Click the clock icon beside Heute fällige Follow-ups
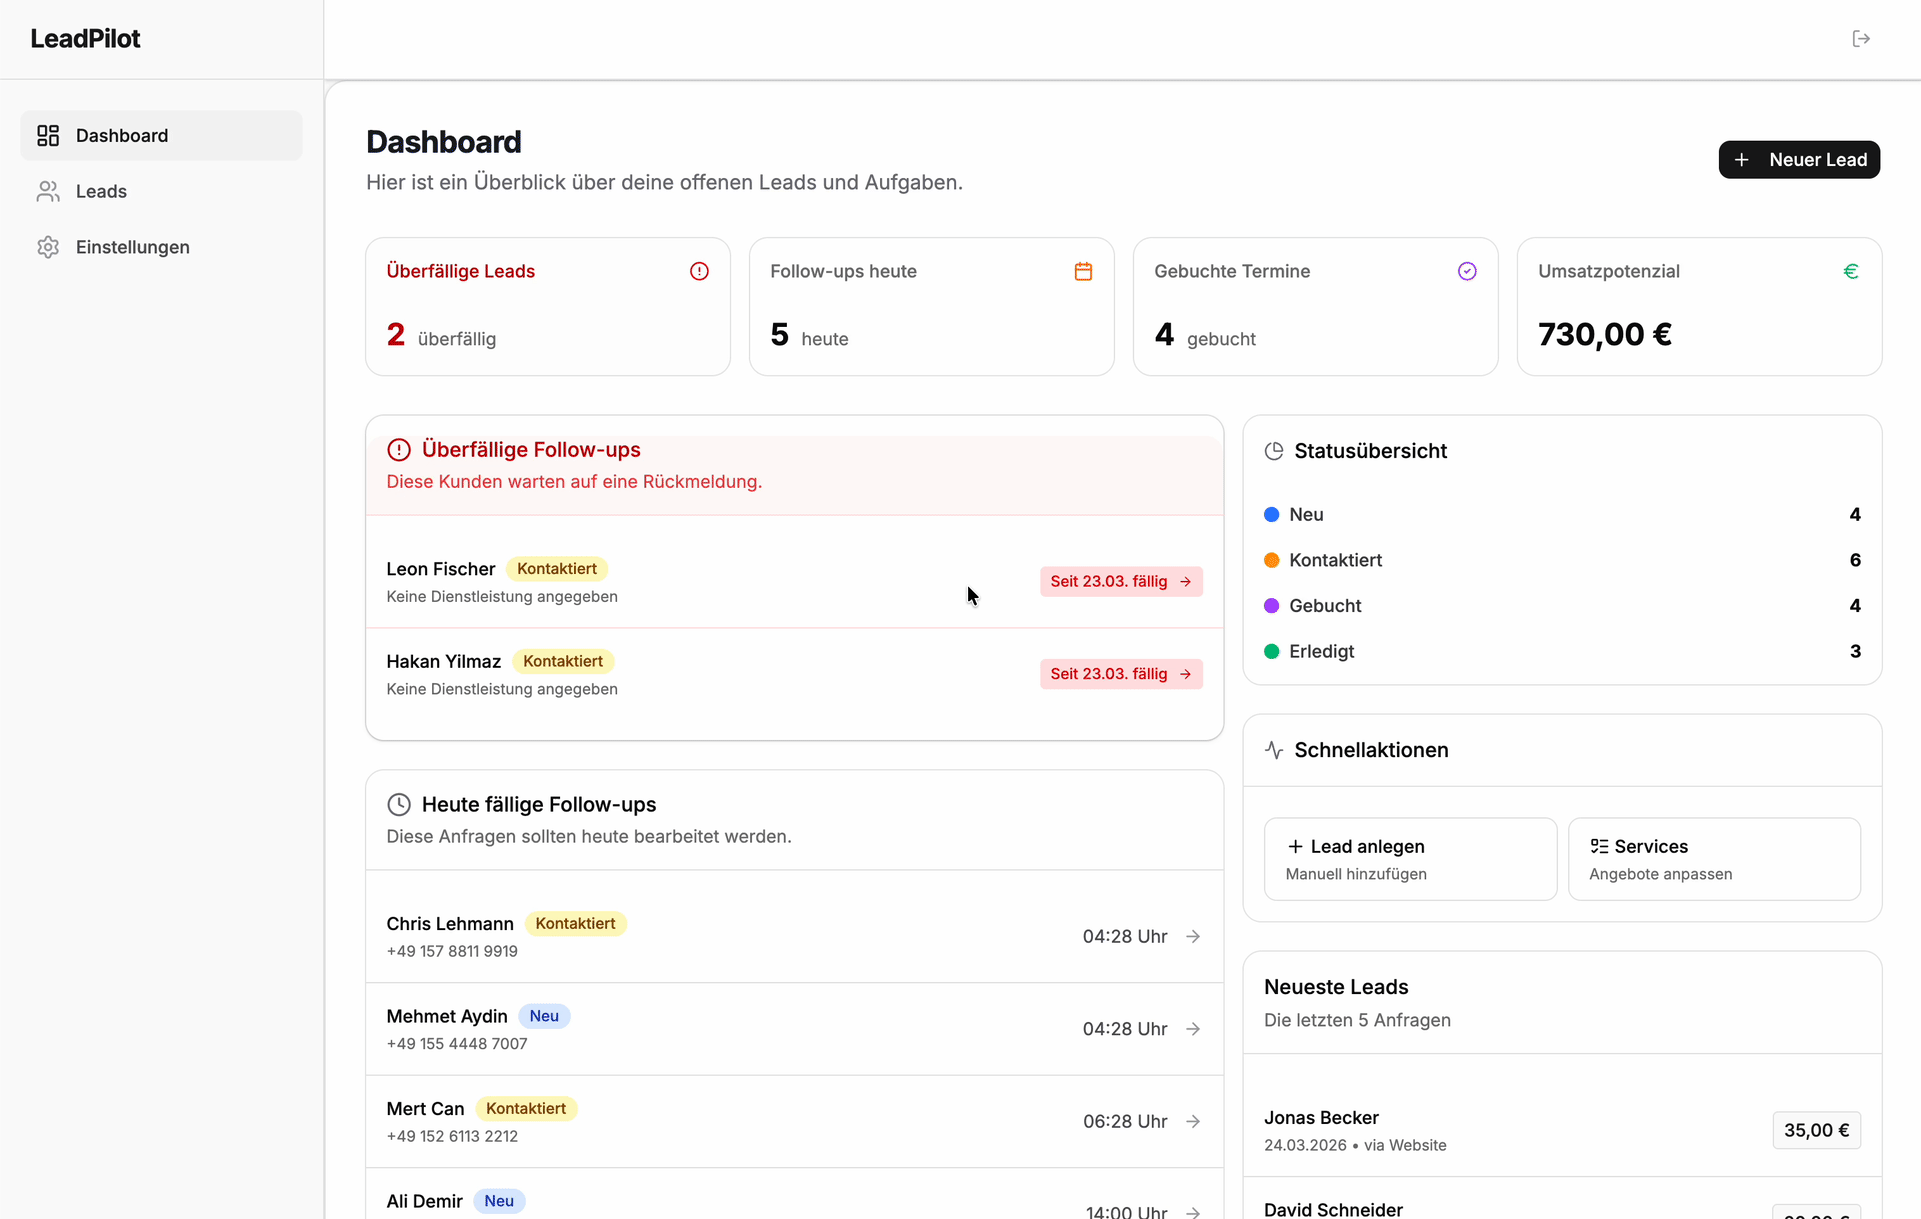The image size is (1921, 1219). click(x=398, y=804)
